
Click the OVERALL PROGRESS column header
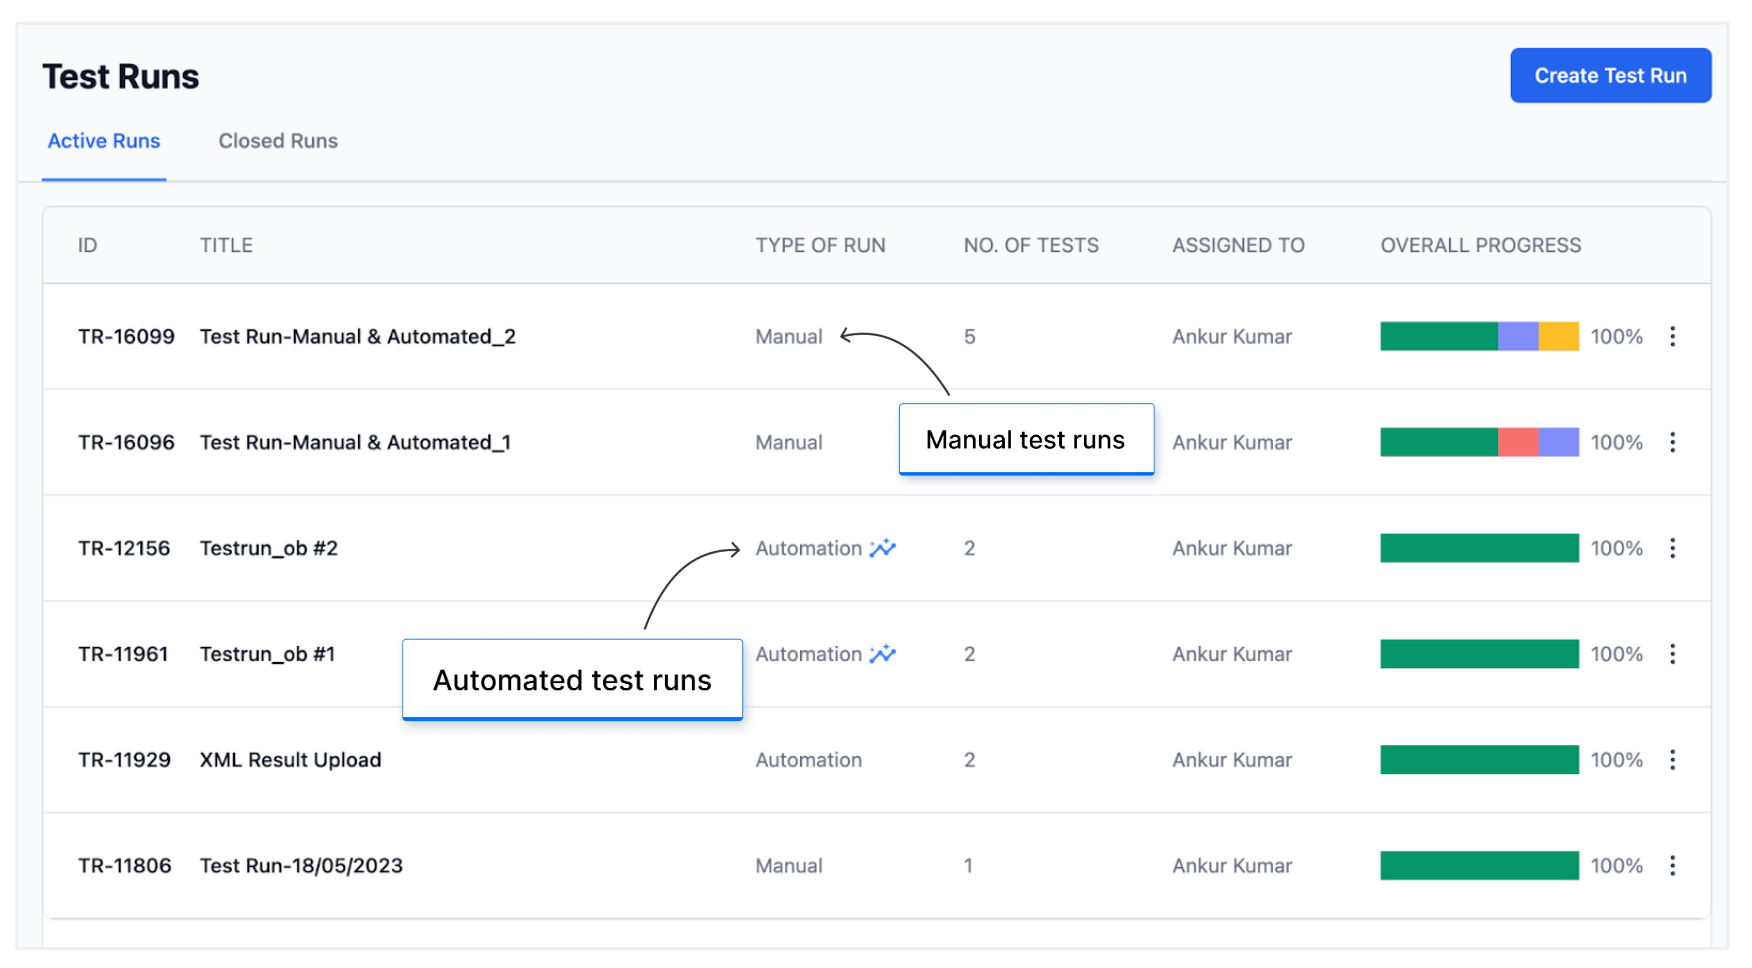pos(1480,246)
